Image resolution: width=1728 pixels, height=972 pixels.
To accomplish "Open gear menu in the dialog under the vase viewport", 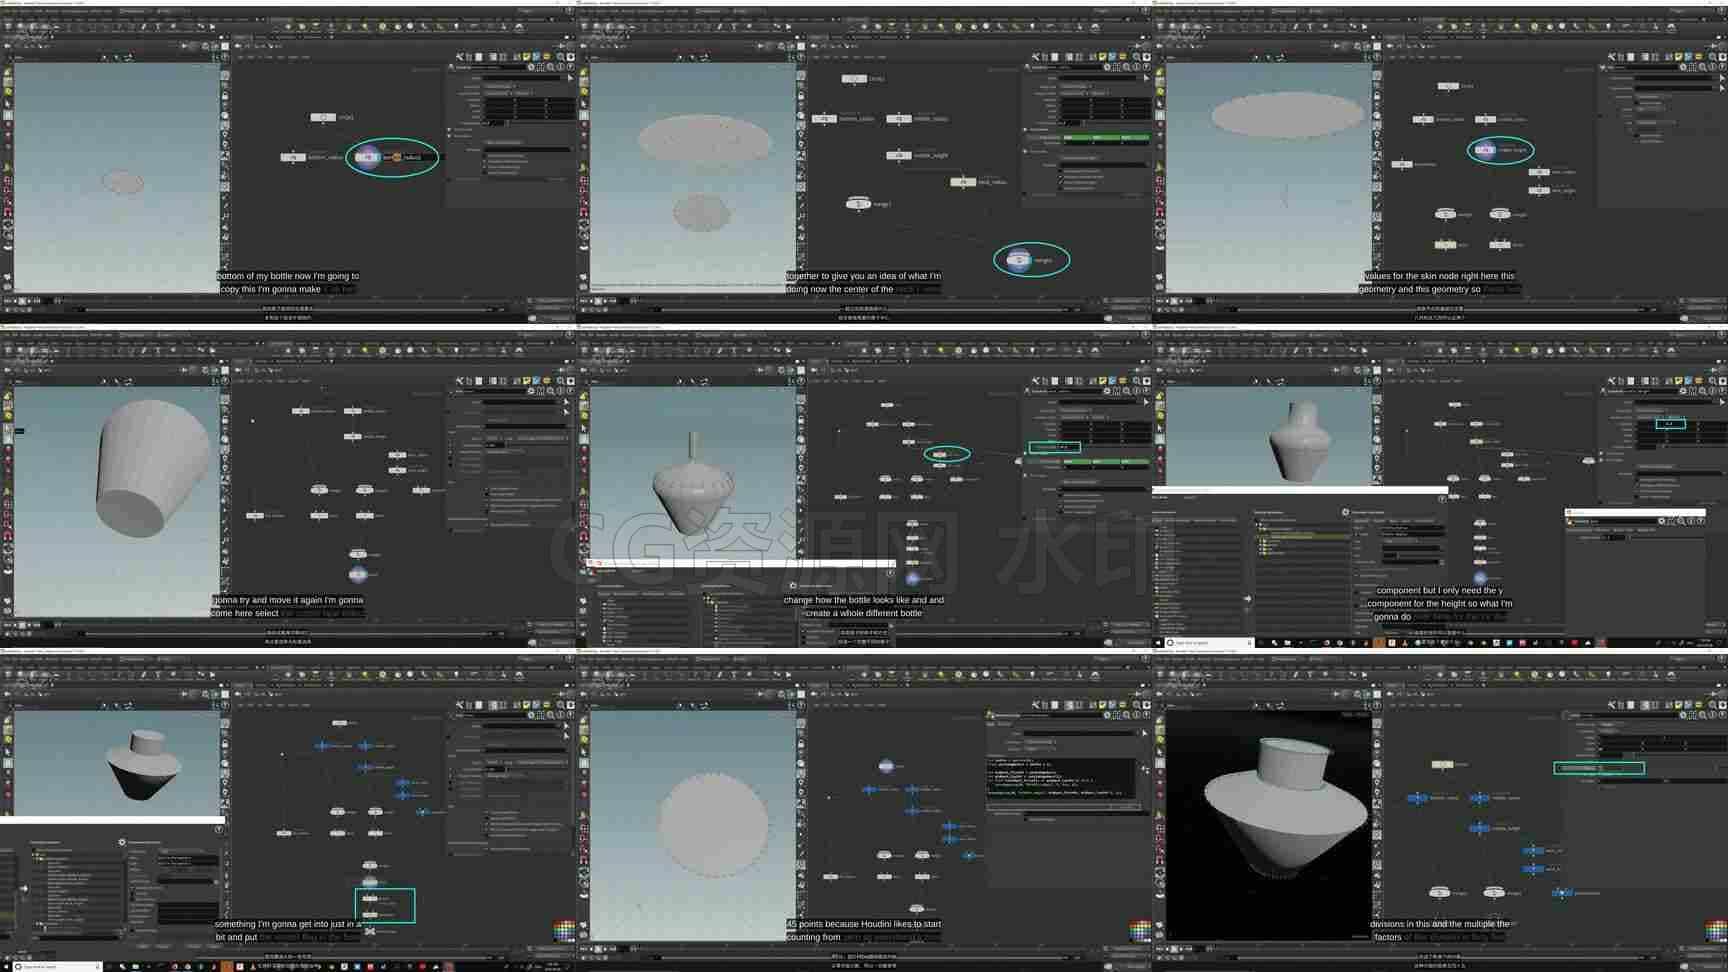I will (1345, 512).
